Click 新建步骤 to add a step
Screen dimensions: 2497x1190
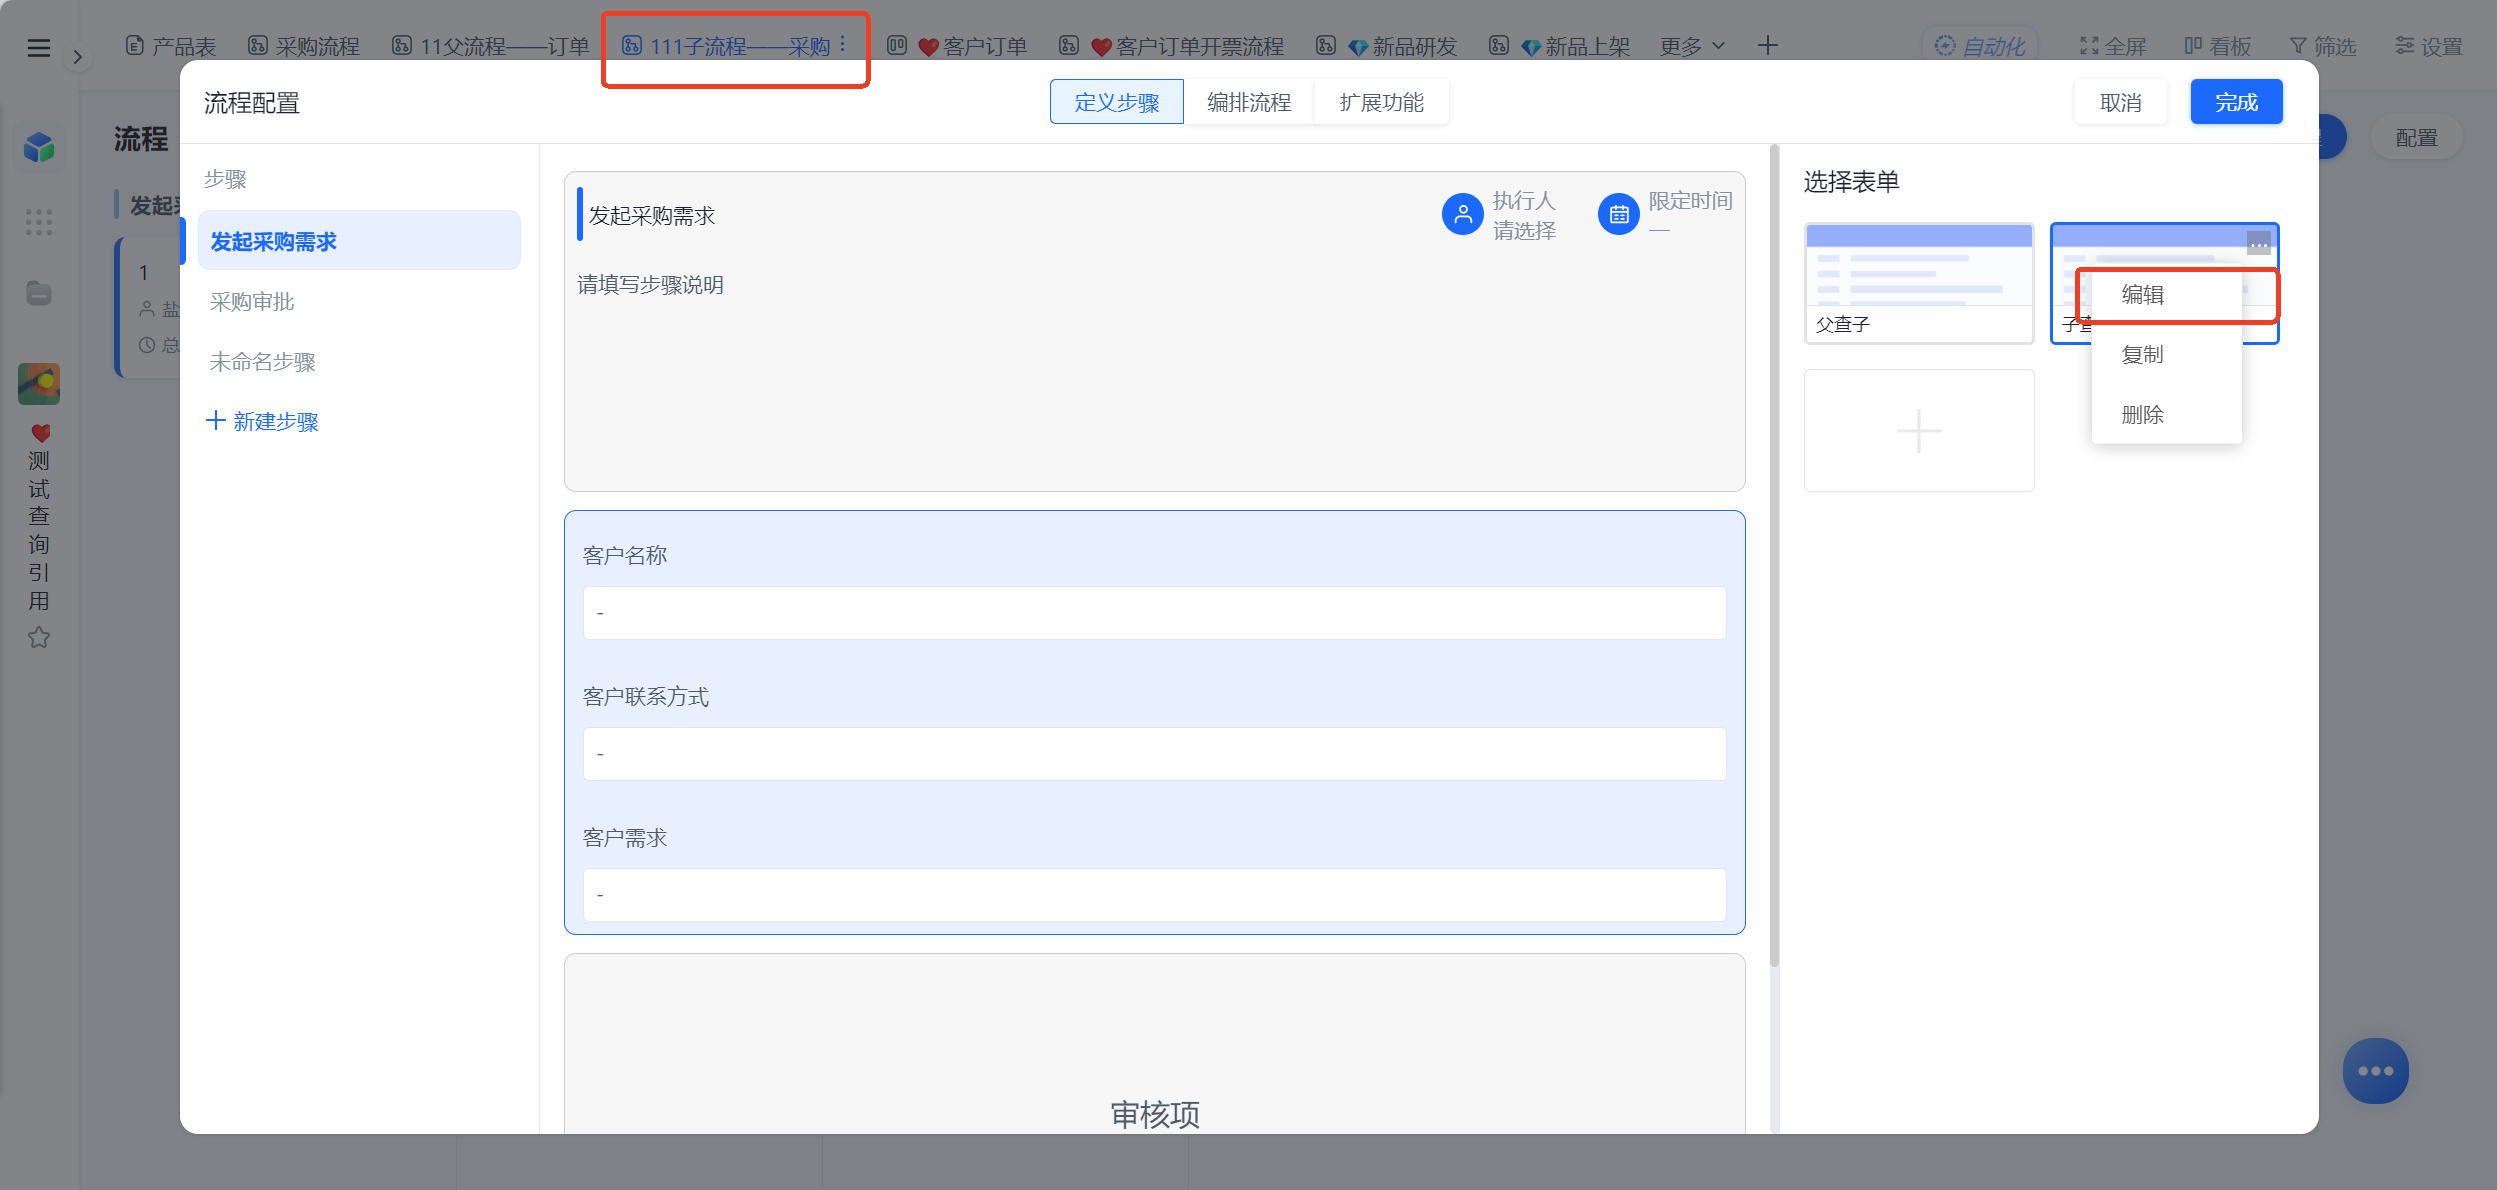tap(262, 421)
